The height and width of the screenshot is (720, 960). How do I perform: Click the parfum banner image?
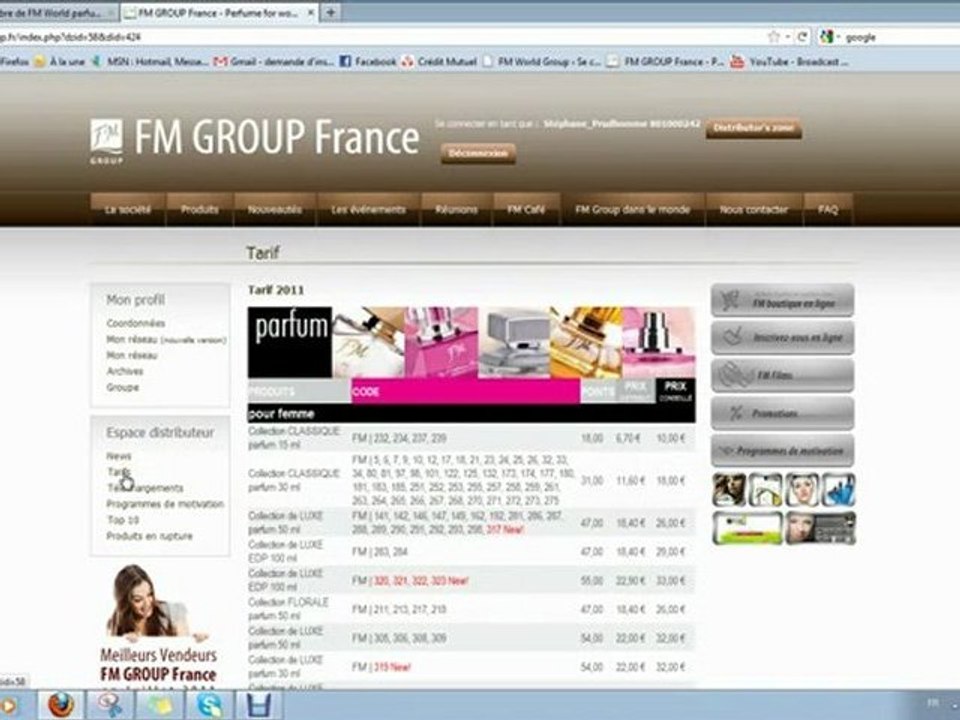pos(471,342)
